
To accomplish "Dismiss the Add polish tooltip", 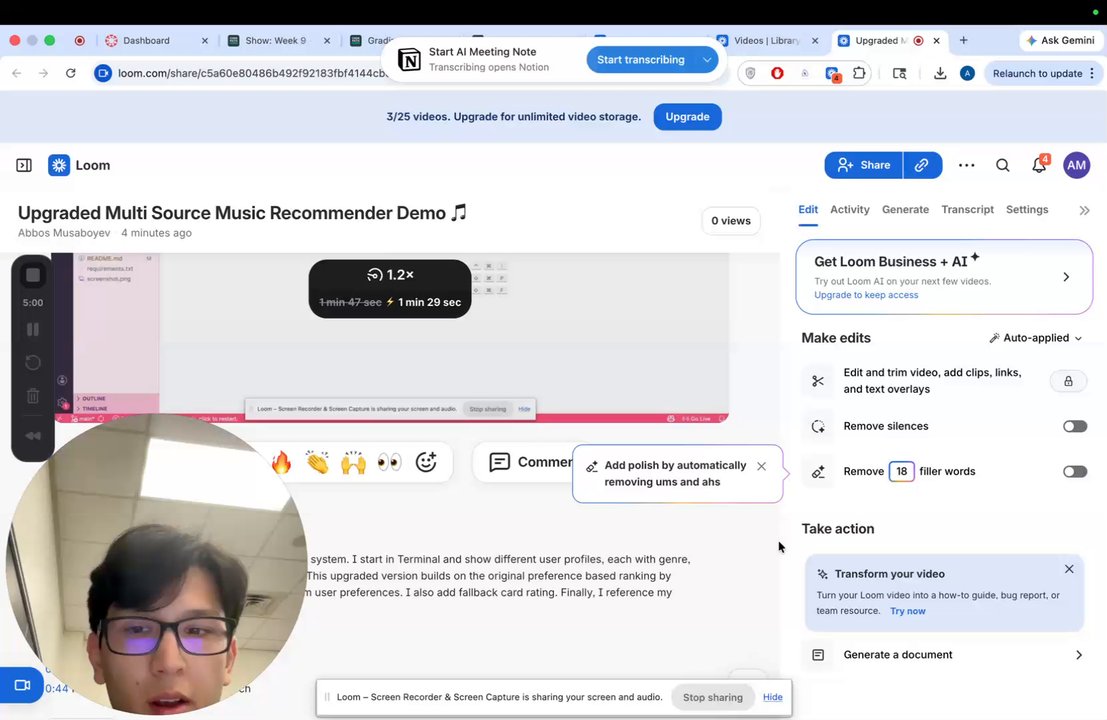I will (761, 467).
